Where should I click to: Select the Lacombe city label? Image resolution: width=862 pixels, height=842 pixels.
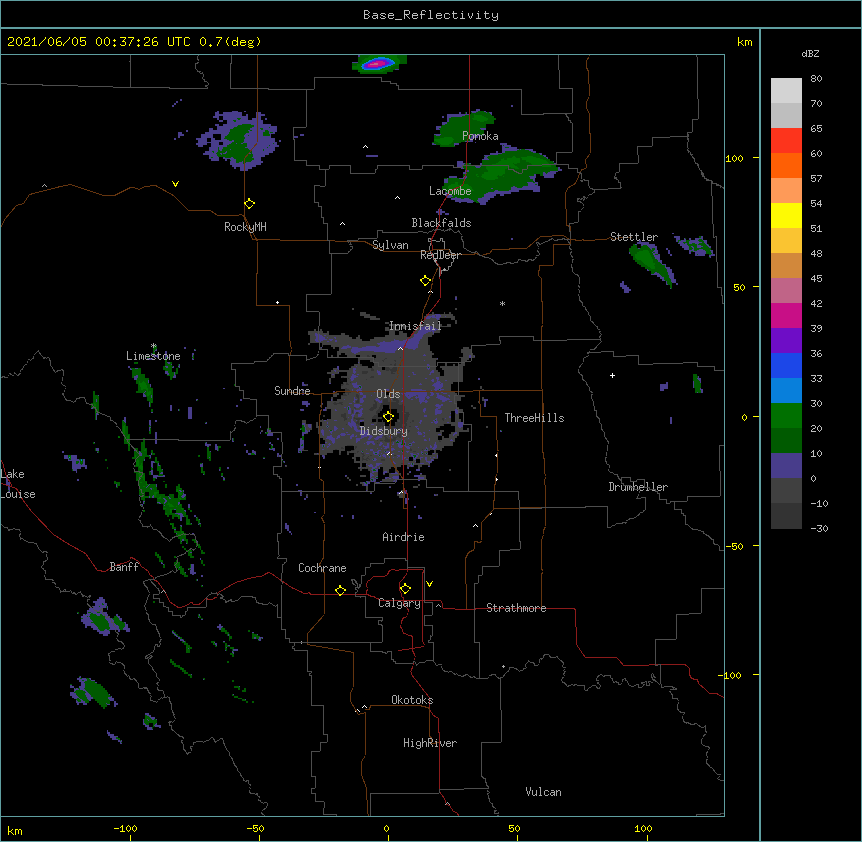(x=450, y=191)
